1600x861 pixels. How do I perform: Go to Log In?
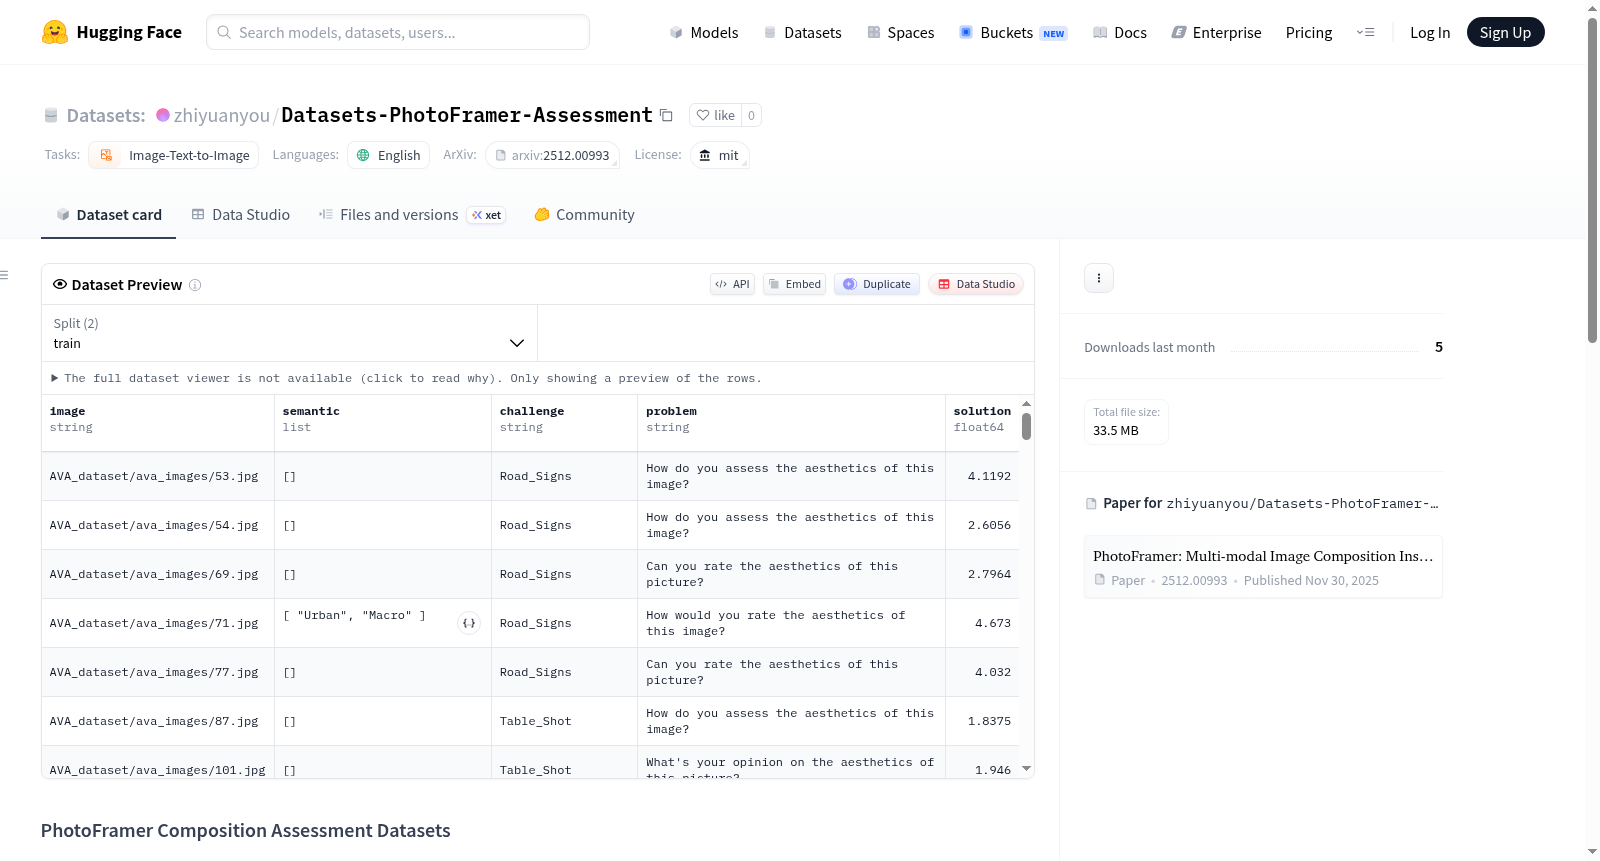pyautogui.click(x=1430, y=33)
